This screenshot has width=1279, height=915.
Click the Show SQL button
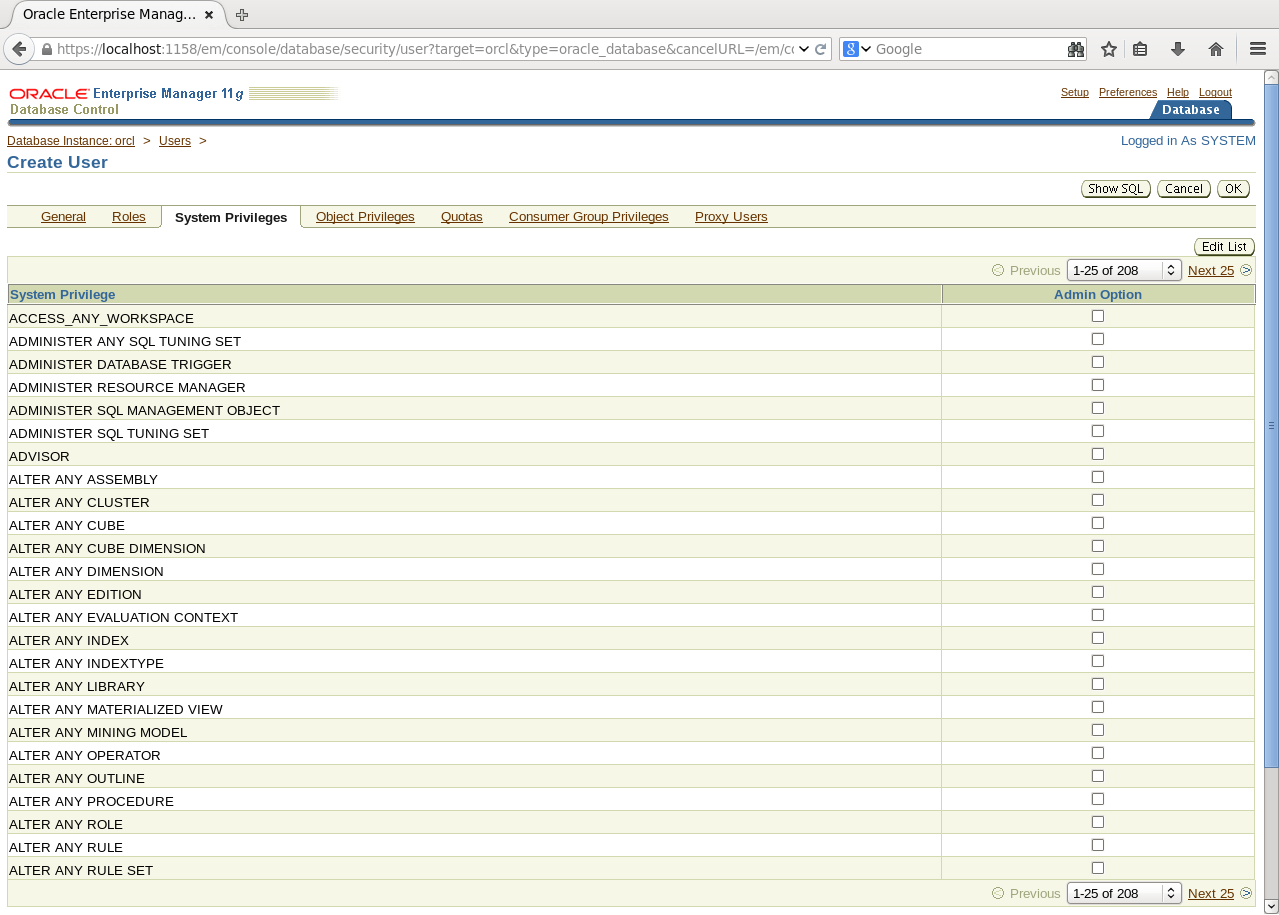pyautogui.click(x=1115, y=189)
